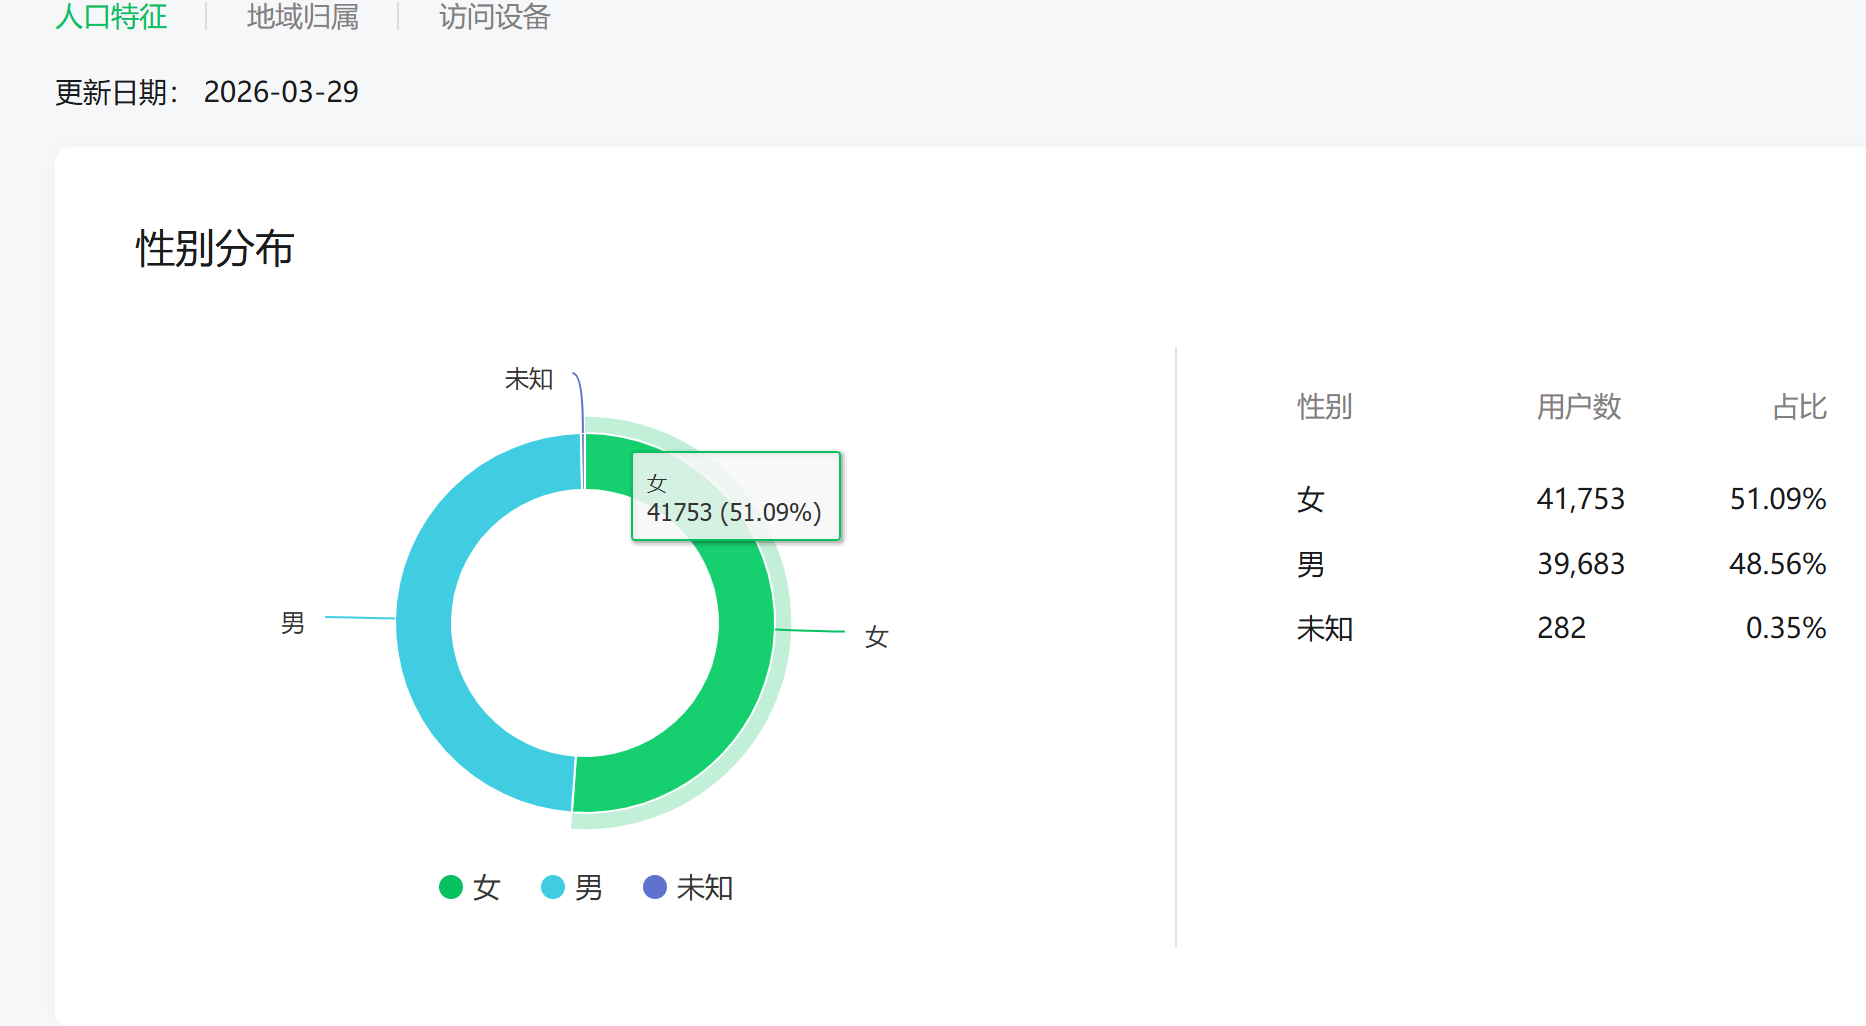The height and width of the screenshot is (1026, 1866).
Task: Toggle the 女 legend item
Action: pos(486,887)
